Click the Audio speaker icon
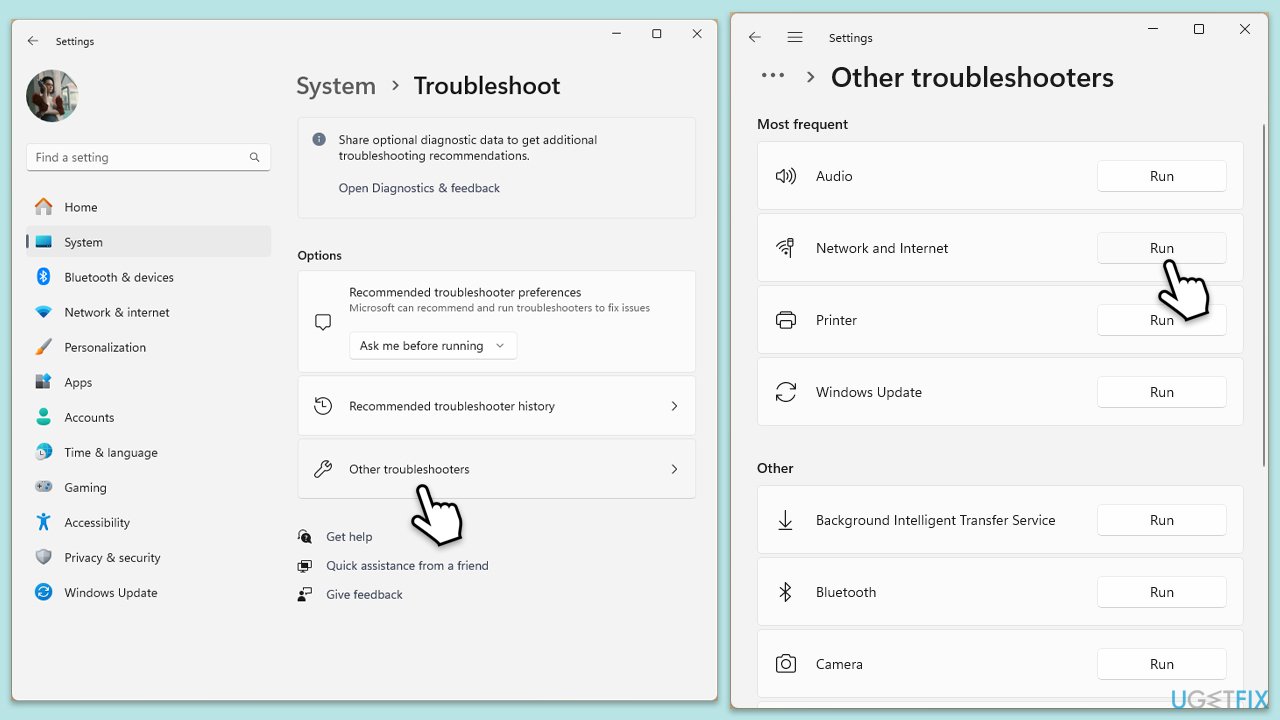 (x=786, y=176)
